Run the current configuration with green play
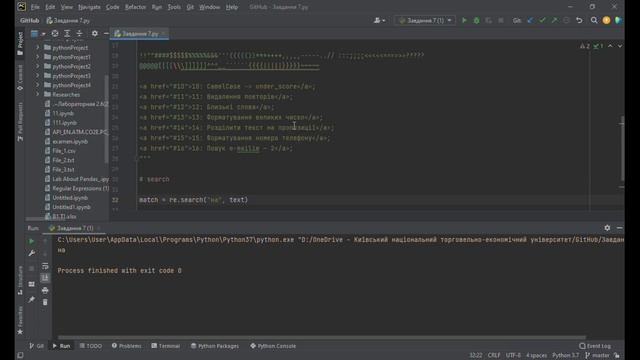The image size is (640, 360). click(x=464, y=20)
